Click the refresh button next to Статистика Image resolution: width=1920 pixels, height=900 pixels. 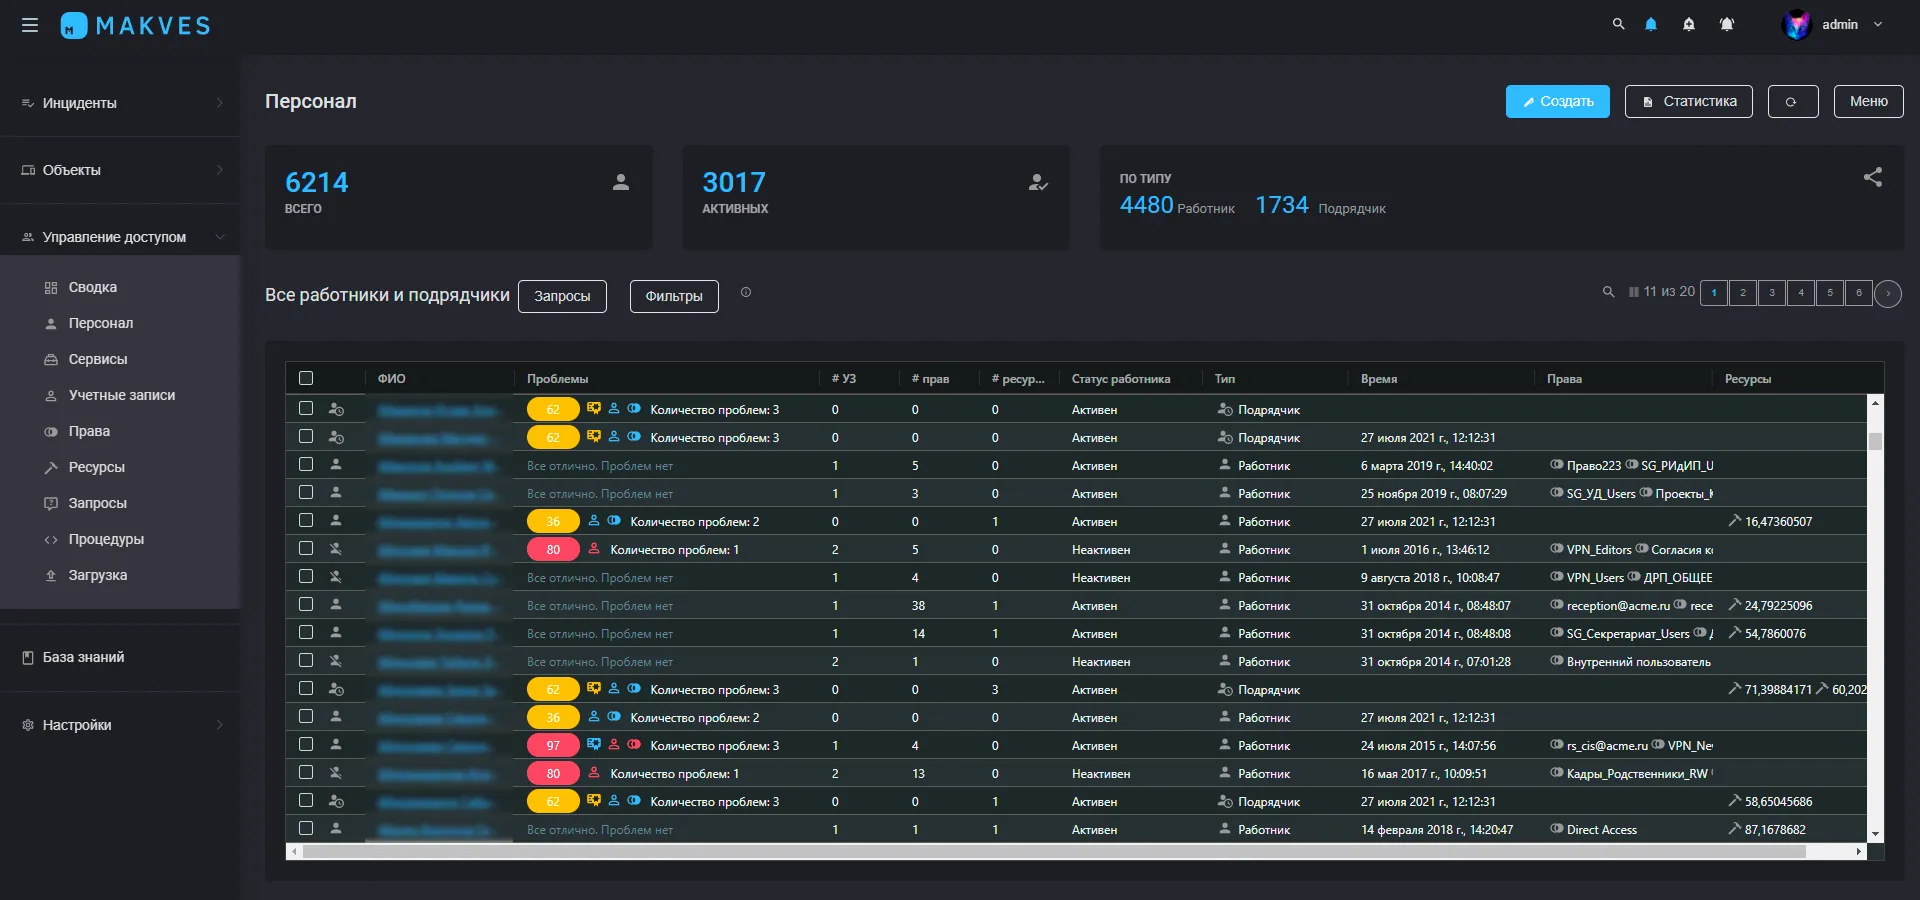(x=1792, y=101)
